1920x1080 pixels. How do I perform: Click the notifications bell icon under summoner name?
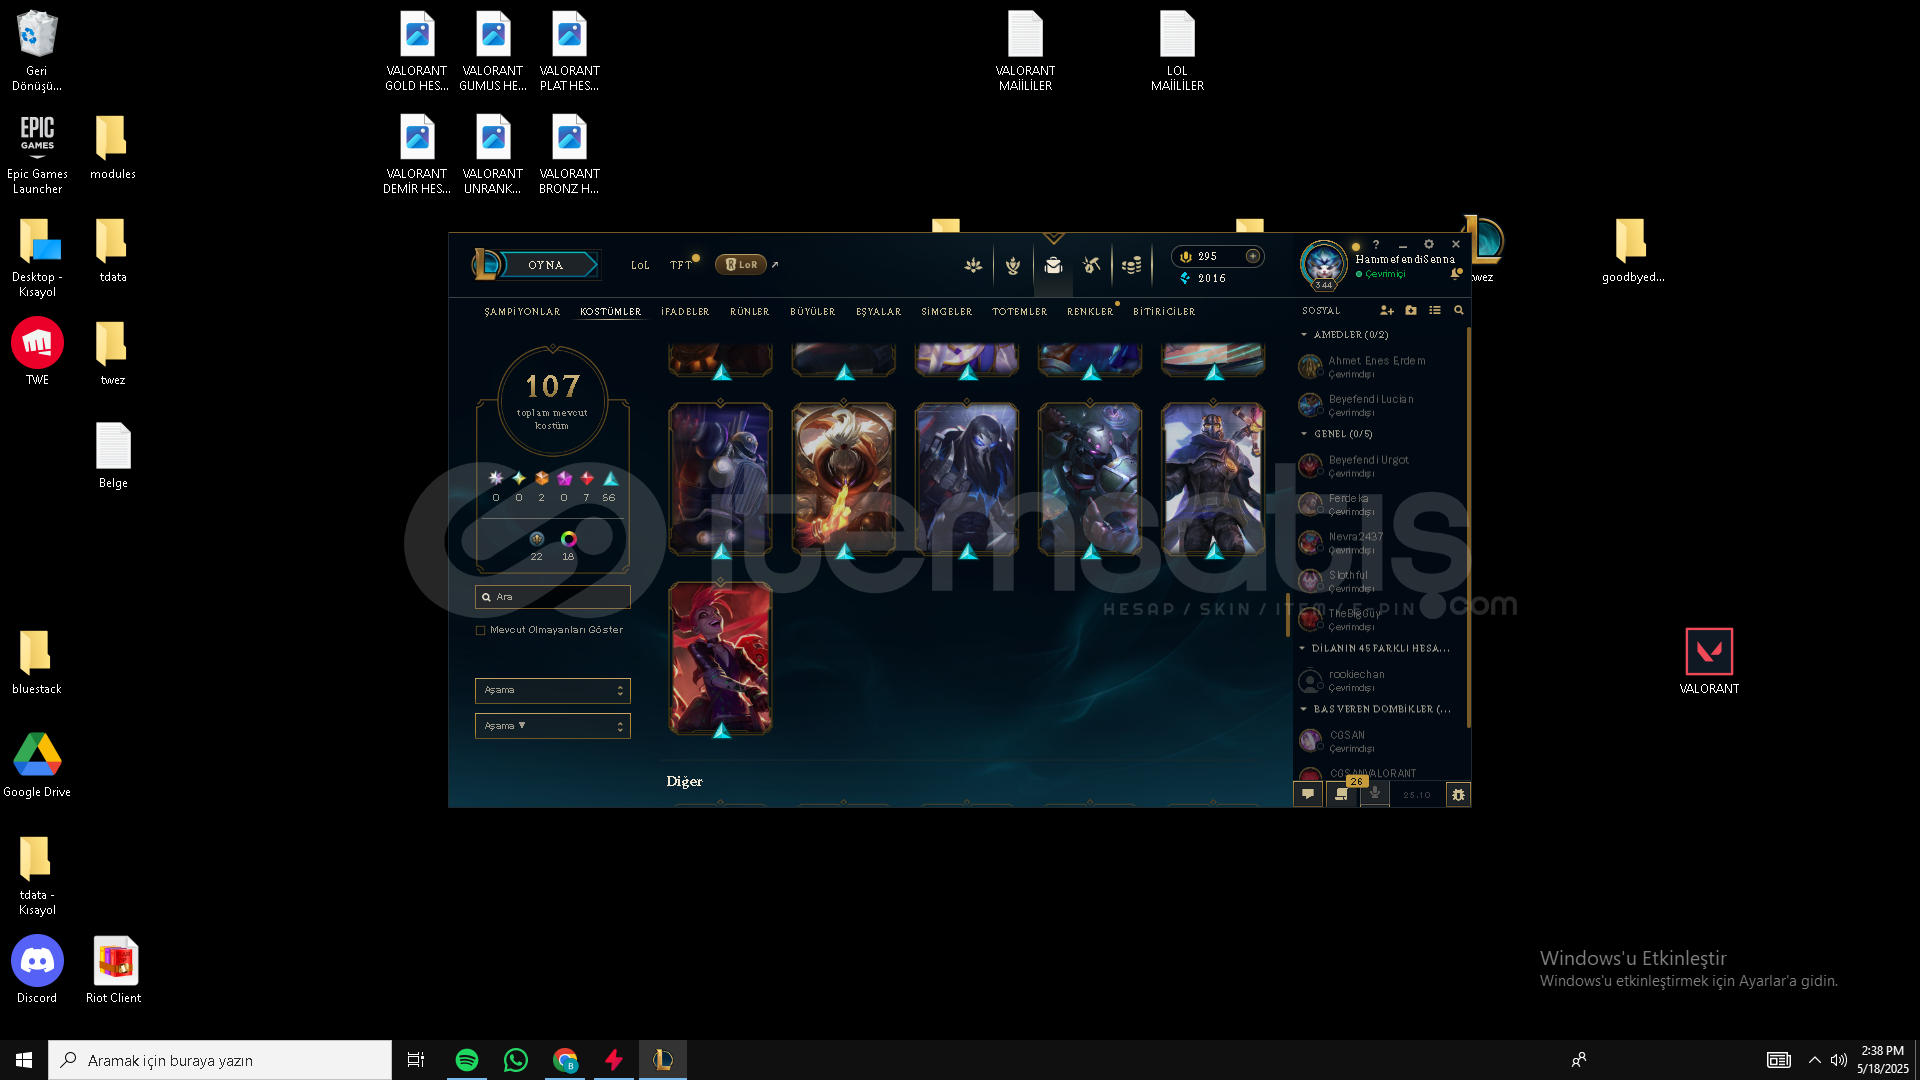[x=1456, y=273]
